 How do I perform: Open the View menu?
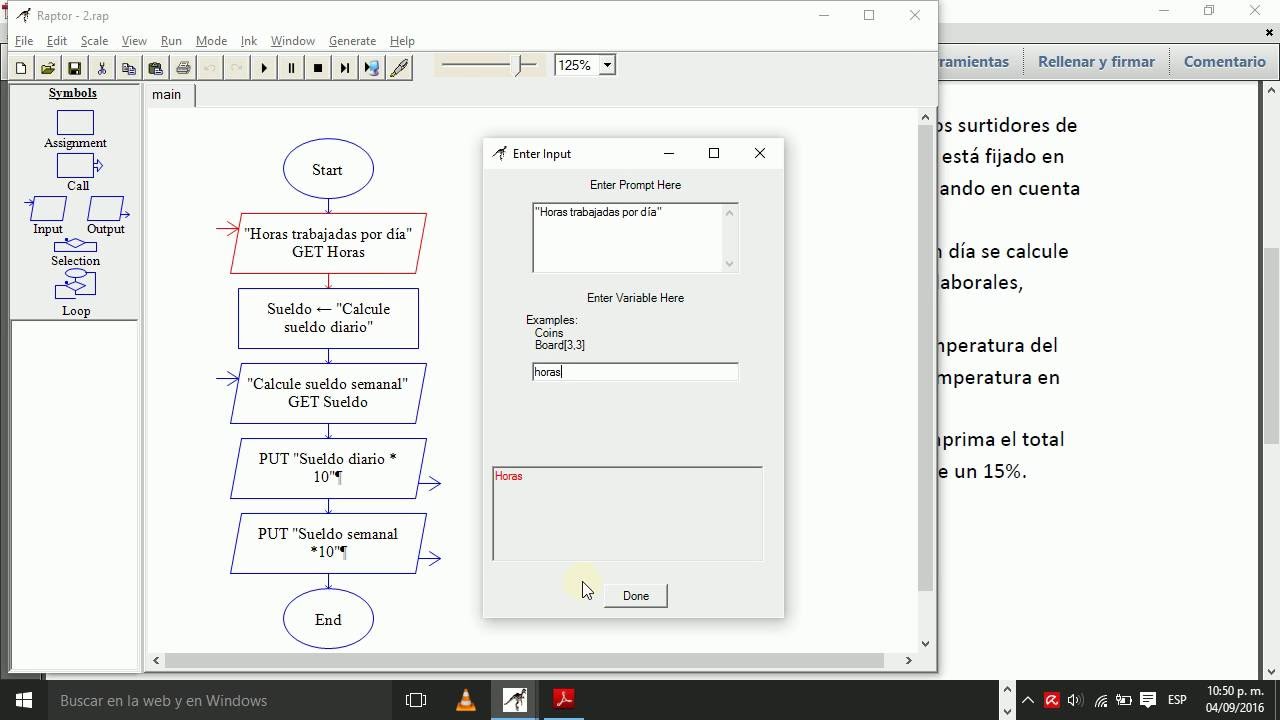pyautogui.click(x=134, y=41)
